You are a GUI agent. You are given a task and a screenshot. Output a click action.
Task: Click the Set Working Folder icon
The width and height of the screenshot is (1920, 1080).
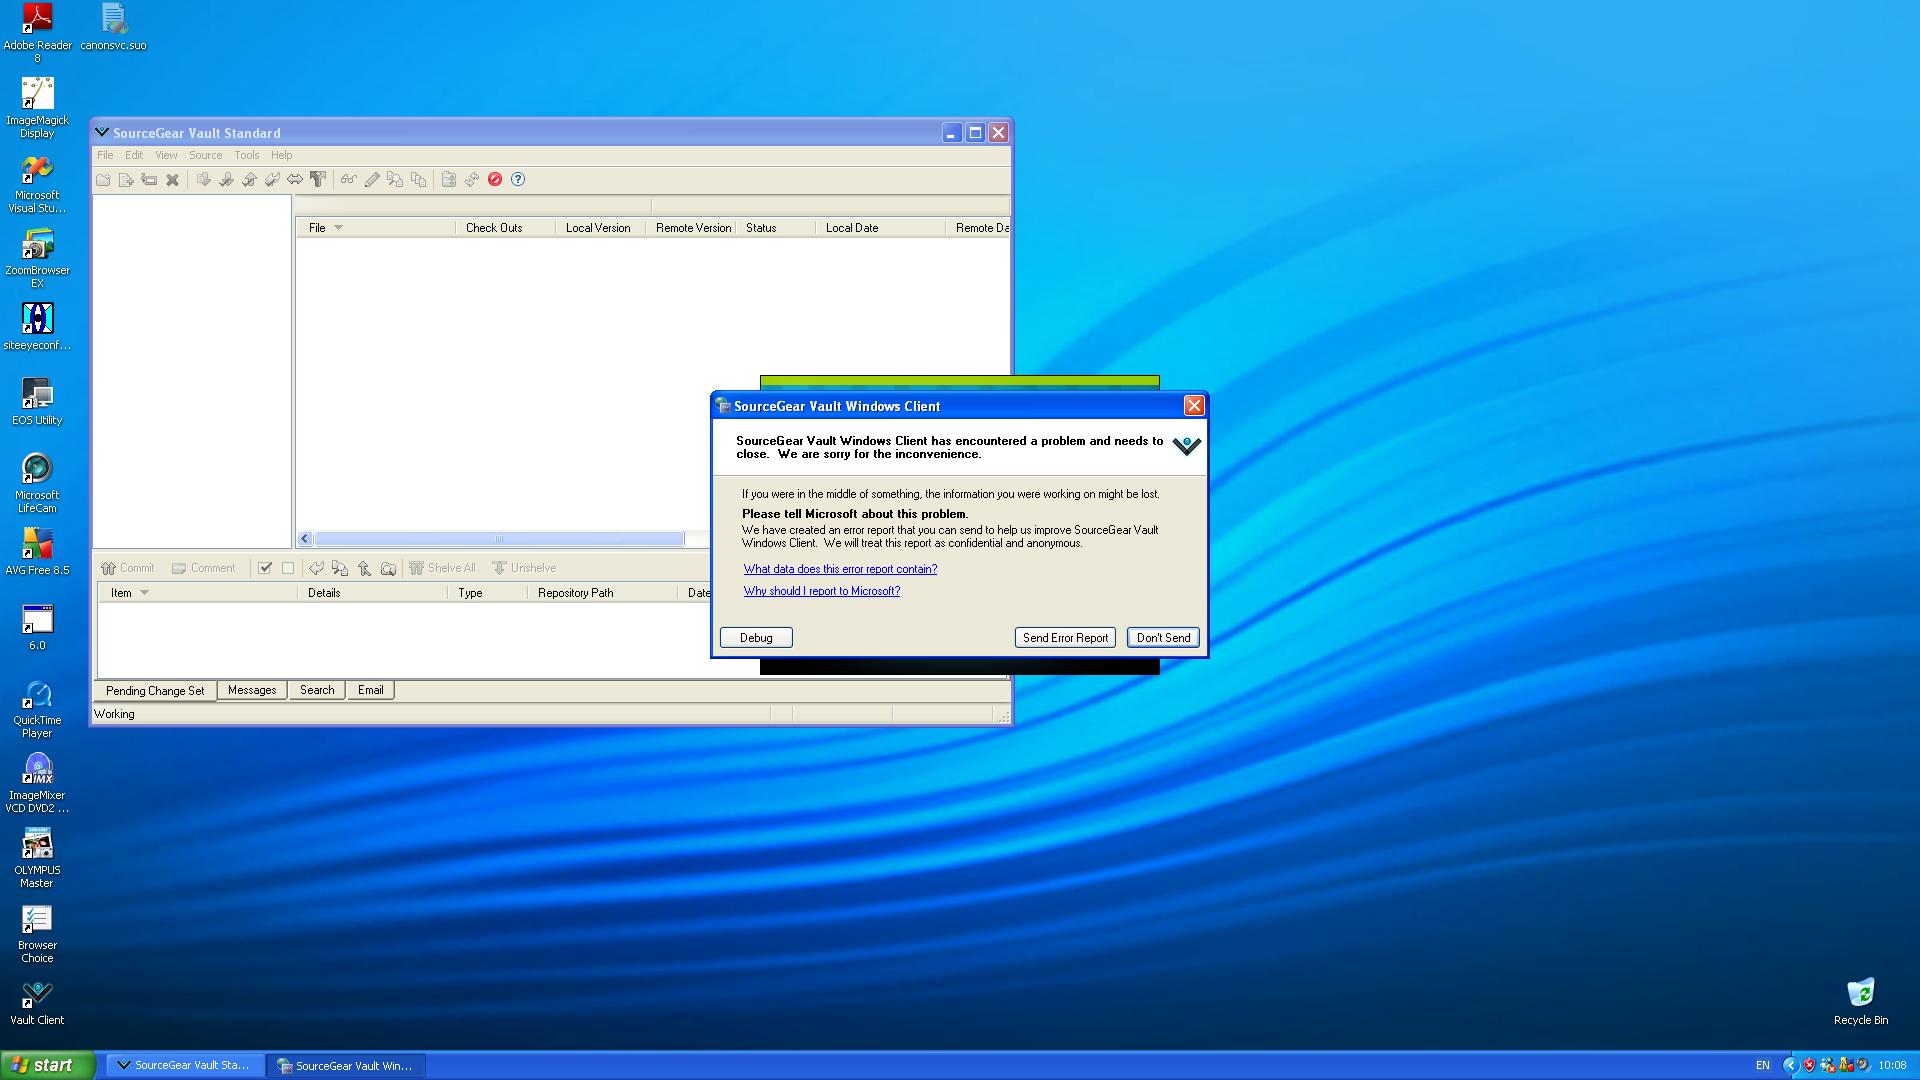tap(449, 180)
